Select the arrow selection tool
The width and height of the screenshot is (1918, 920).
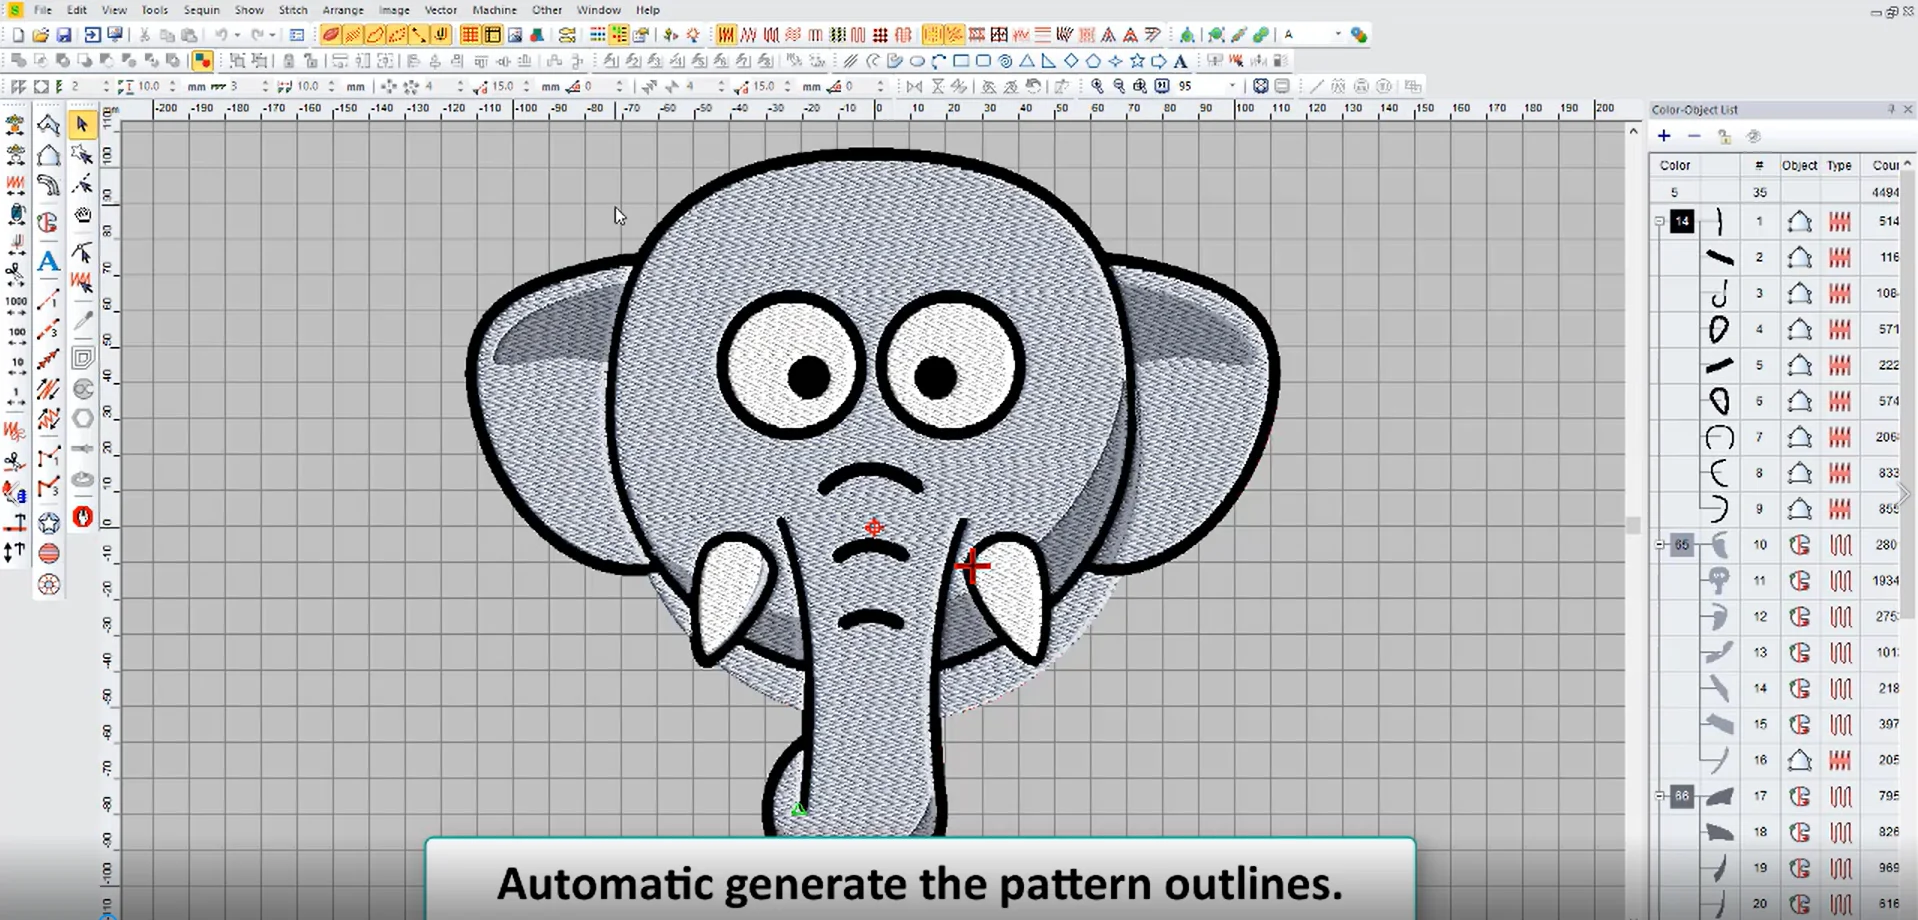point(82,125)
